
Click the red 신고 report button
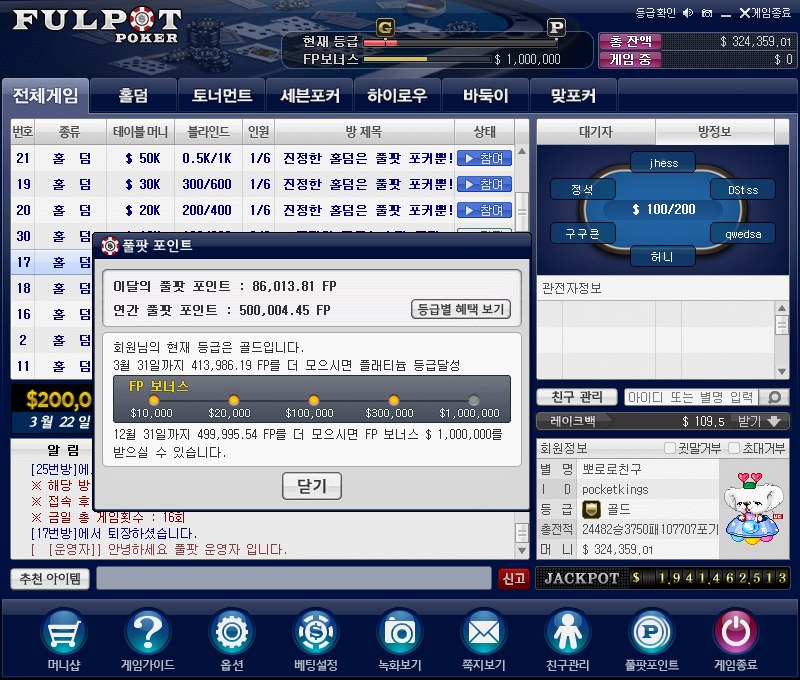coord(514,578)
